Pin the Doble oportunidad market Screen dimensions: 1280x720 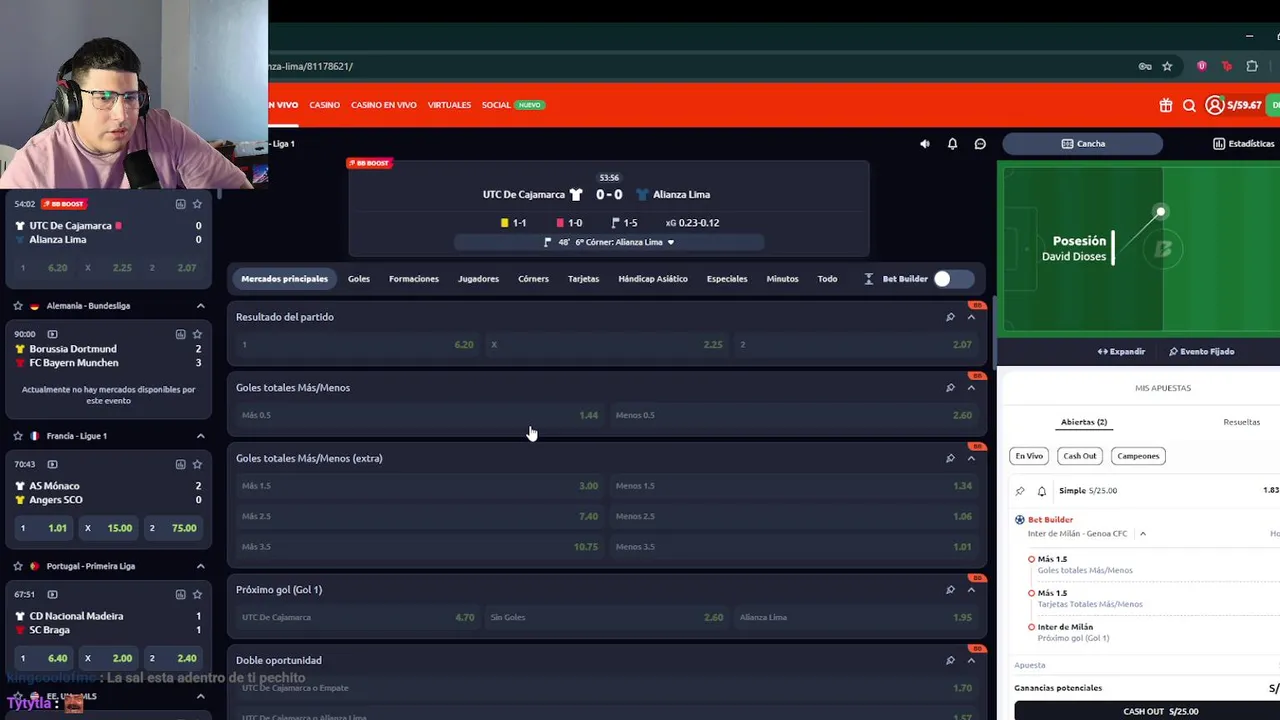[x=950, y=660]
